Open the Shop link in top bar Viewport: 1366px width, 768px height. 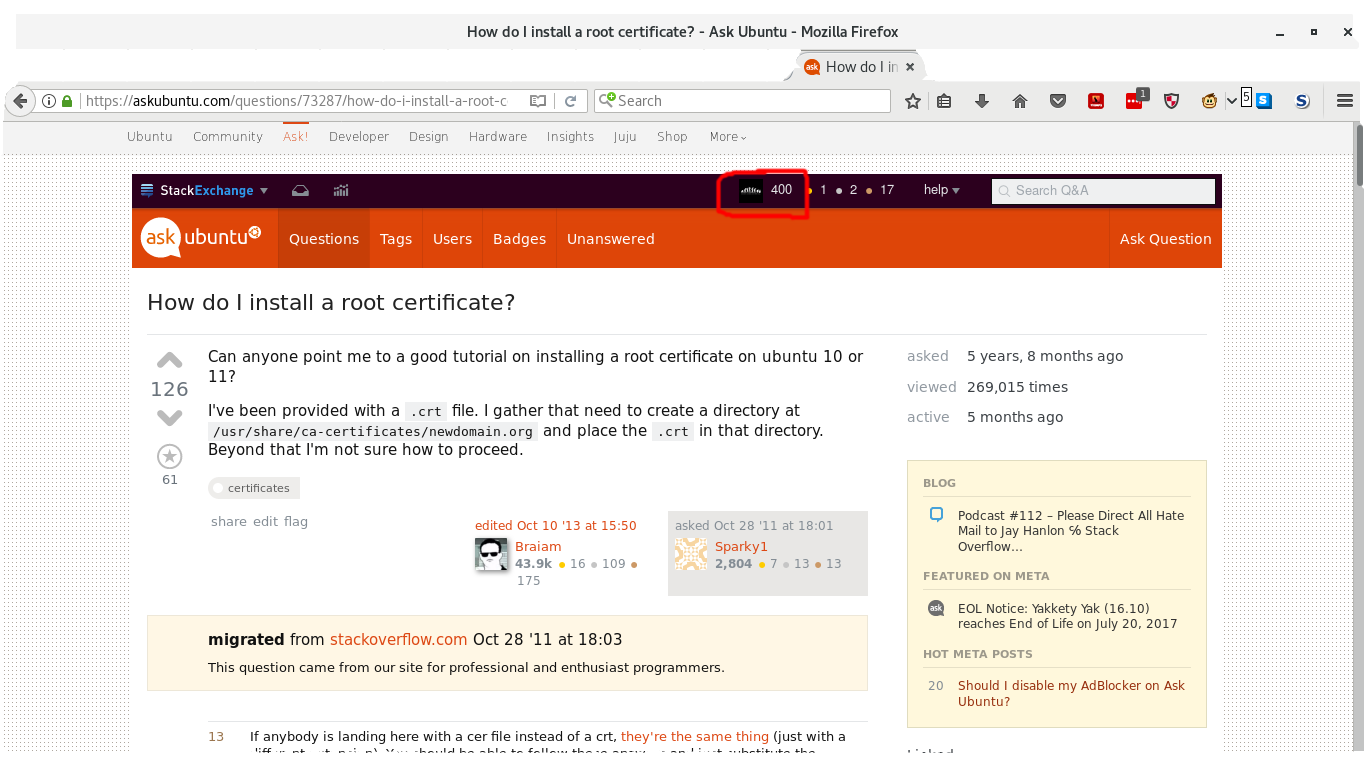point(672,137)
